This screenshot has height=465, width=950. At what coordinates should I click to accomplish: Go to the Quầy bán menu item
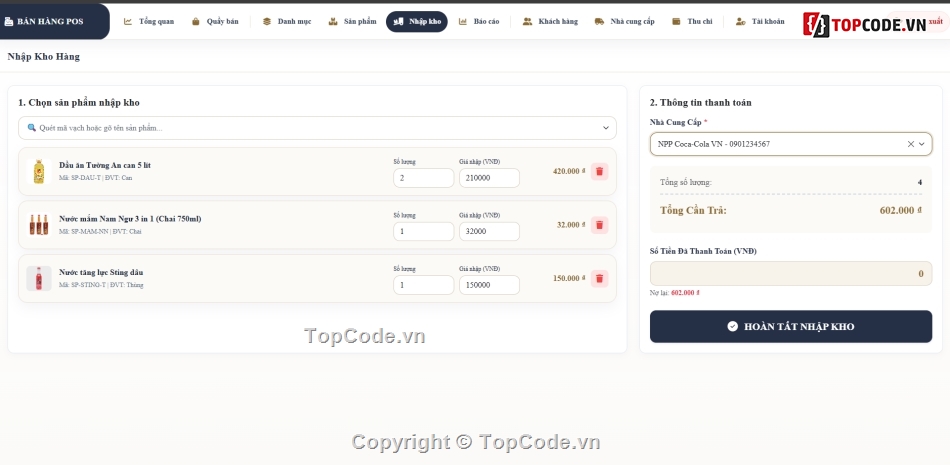click(215, 21)
